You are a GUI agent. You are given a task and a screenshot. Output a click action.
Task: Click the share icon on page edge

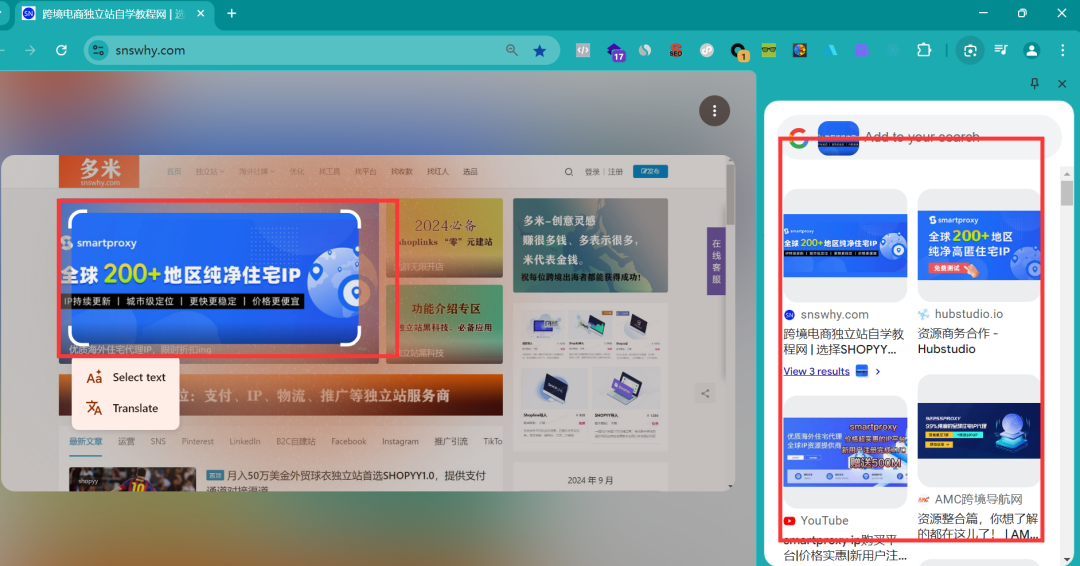705,393
